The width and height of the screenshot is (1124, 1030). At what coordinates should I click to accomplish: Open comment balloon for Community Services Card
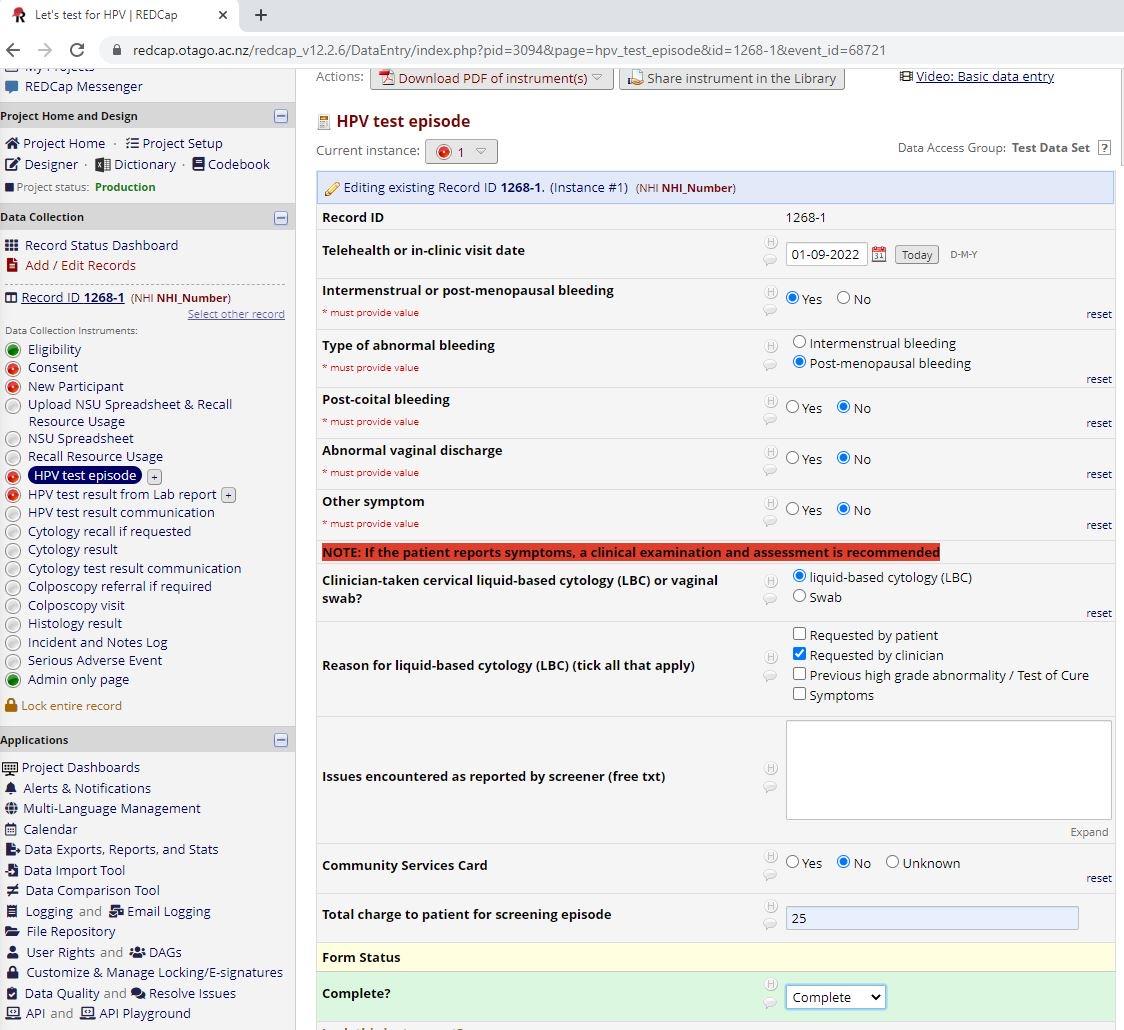[770, 874]
